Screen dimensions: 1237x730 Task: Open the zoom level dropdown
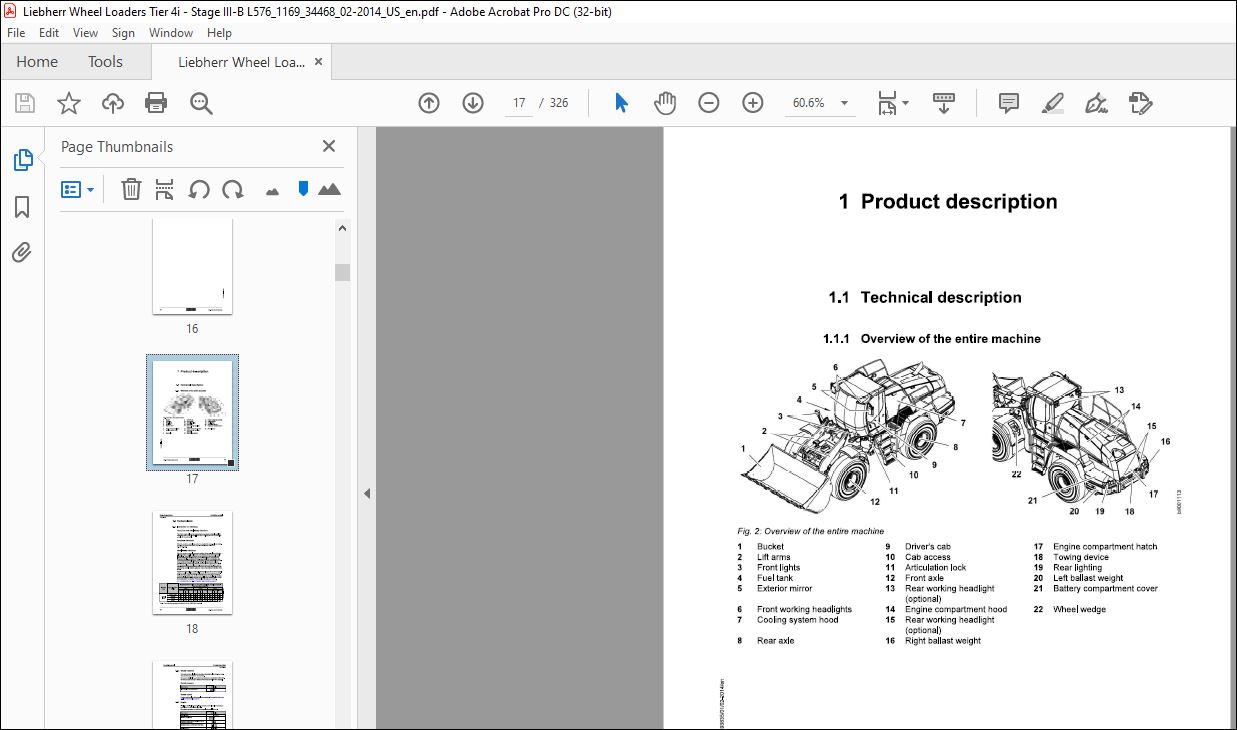844,103
